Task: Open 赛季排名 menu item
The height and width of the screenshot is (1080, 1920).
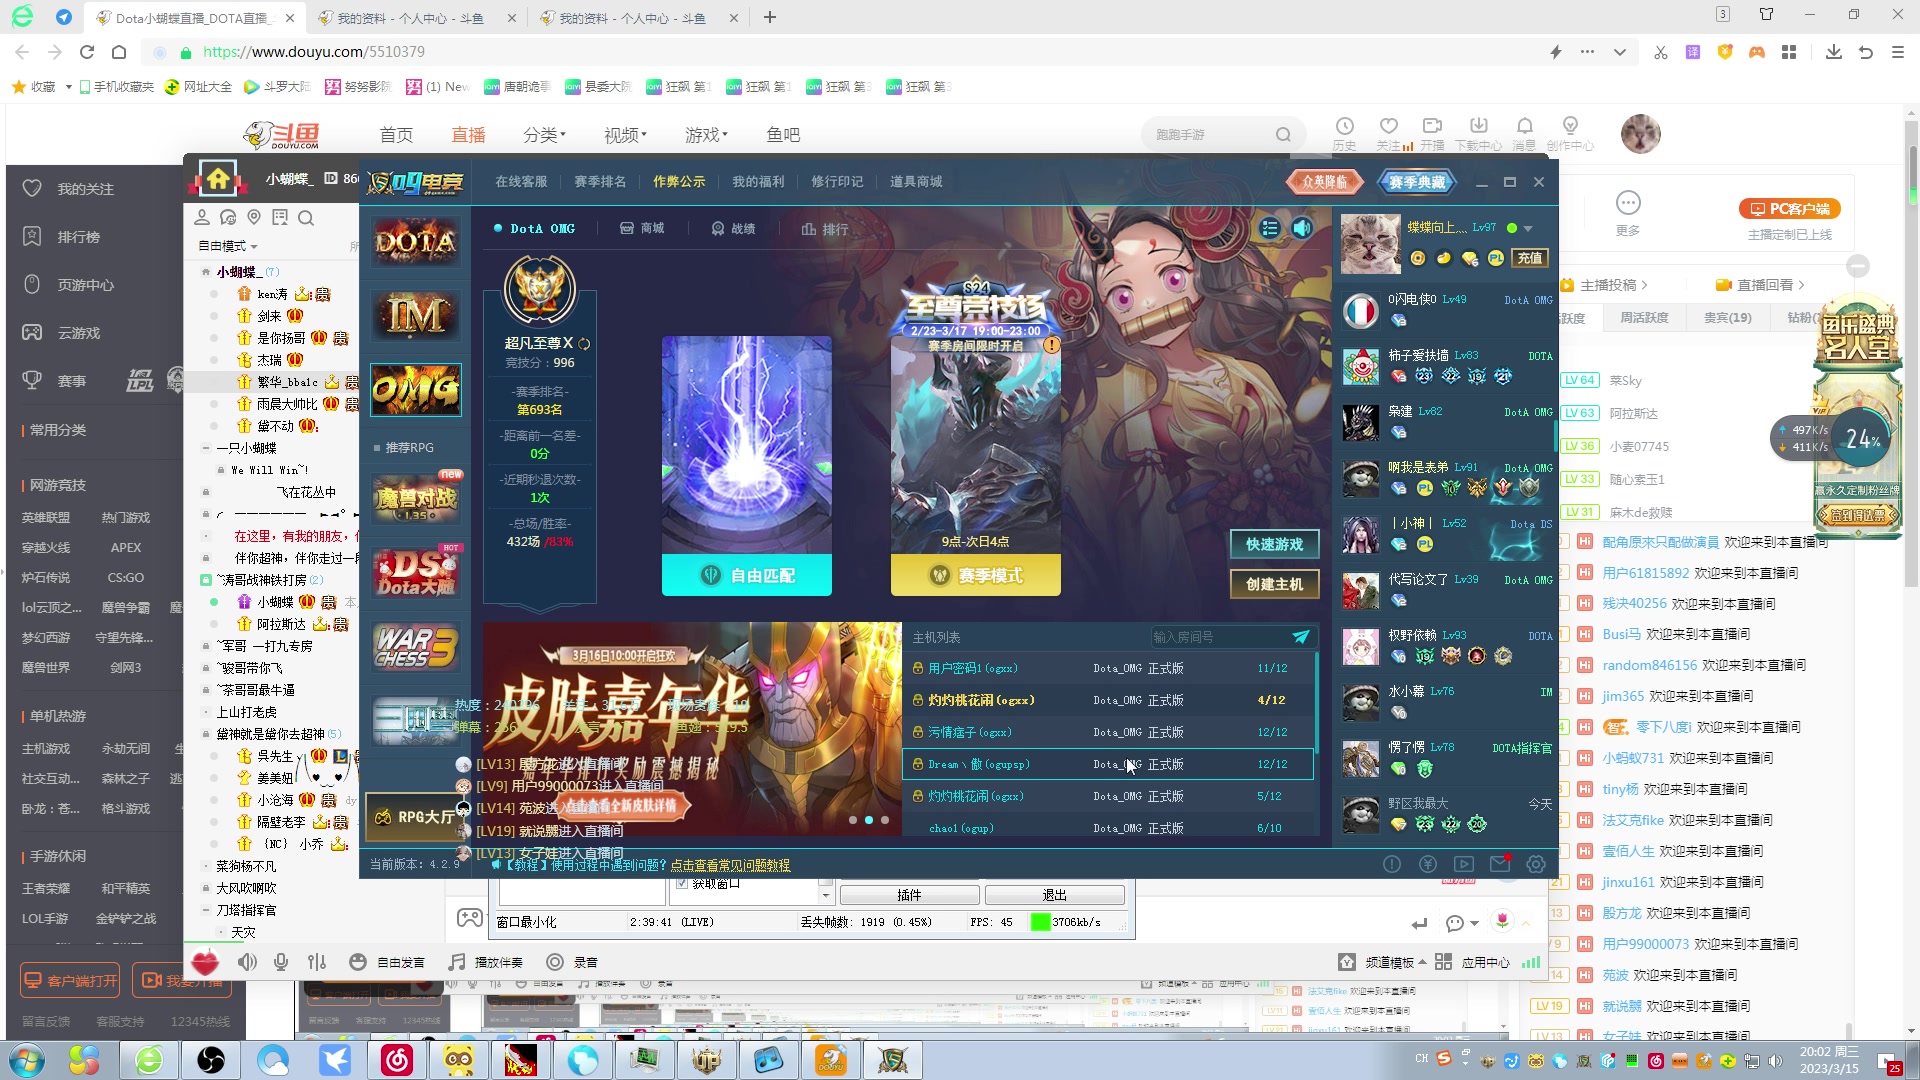Action: click(x=600, y=181)
